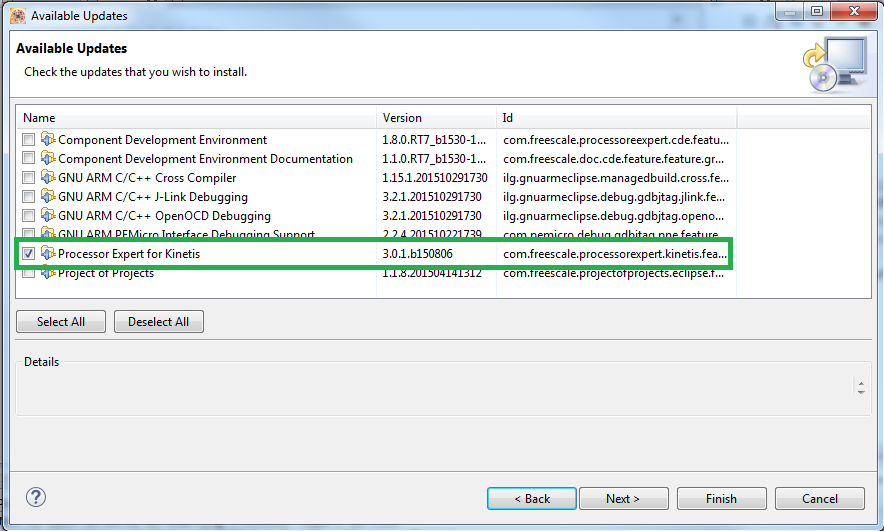Maximize the Available Updates window
The image size is (884, 531).
click(x=817, y=11)
